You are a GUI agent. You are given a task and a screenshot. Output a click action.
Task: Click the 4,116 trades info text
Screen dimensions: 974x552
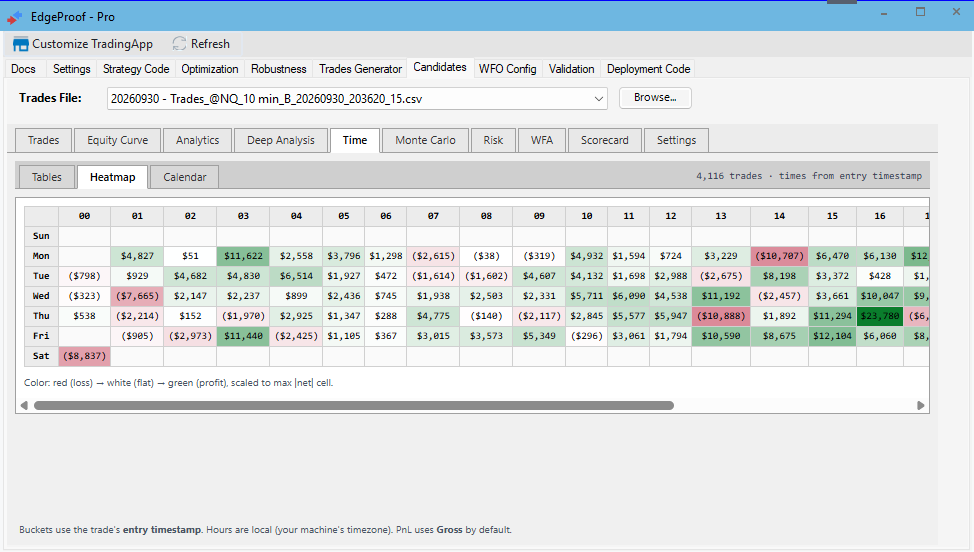pyautogui.click(x=809, y=176)
